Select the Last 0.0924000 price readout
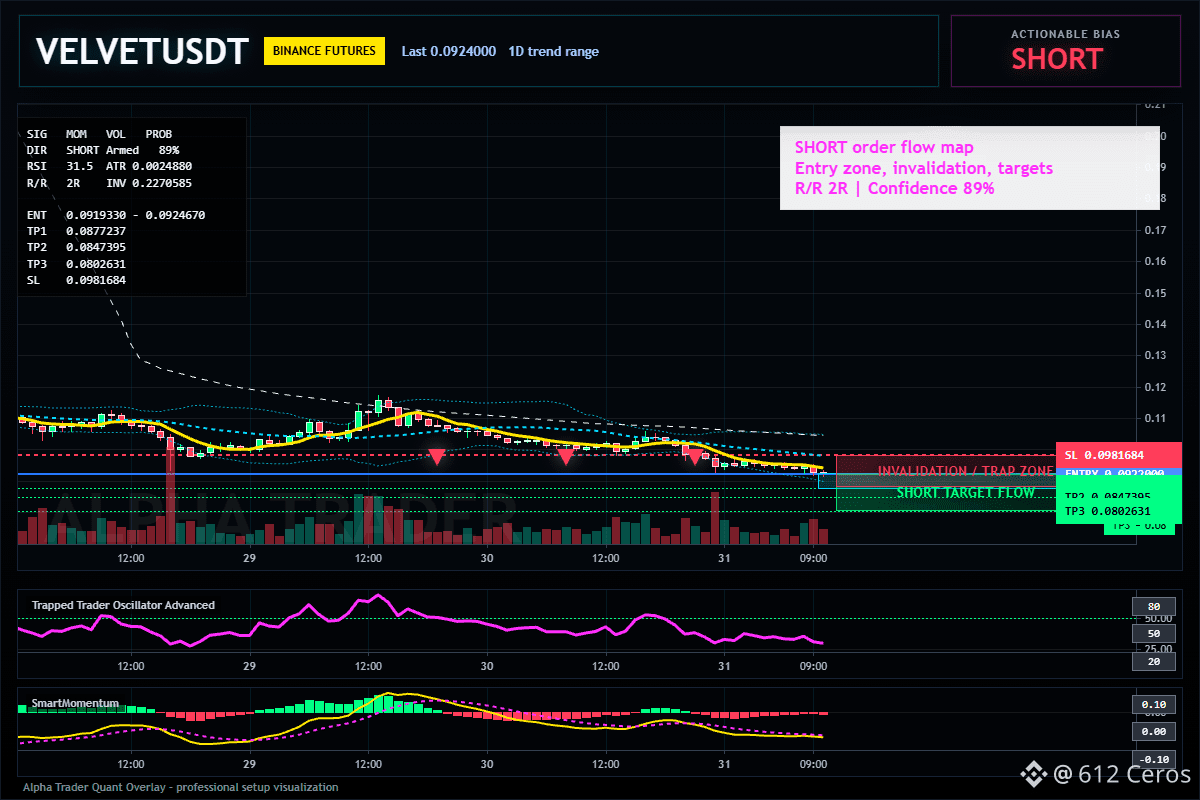This screenshot has height=800, width=1200. click(448, 51)
